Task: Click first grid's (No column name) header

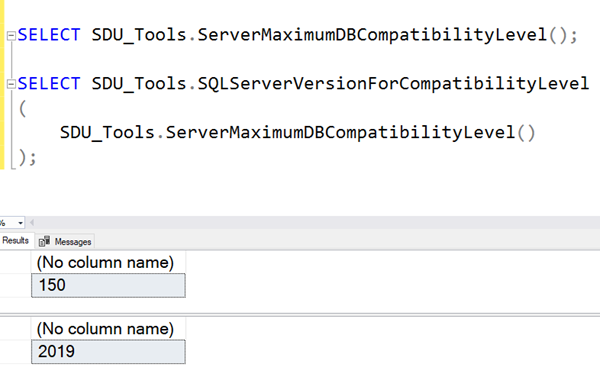Action: 108,263
